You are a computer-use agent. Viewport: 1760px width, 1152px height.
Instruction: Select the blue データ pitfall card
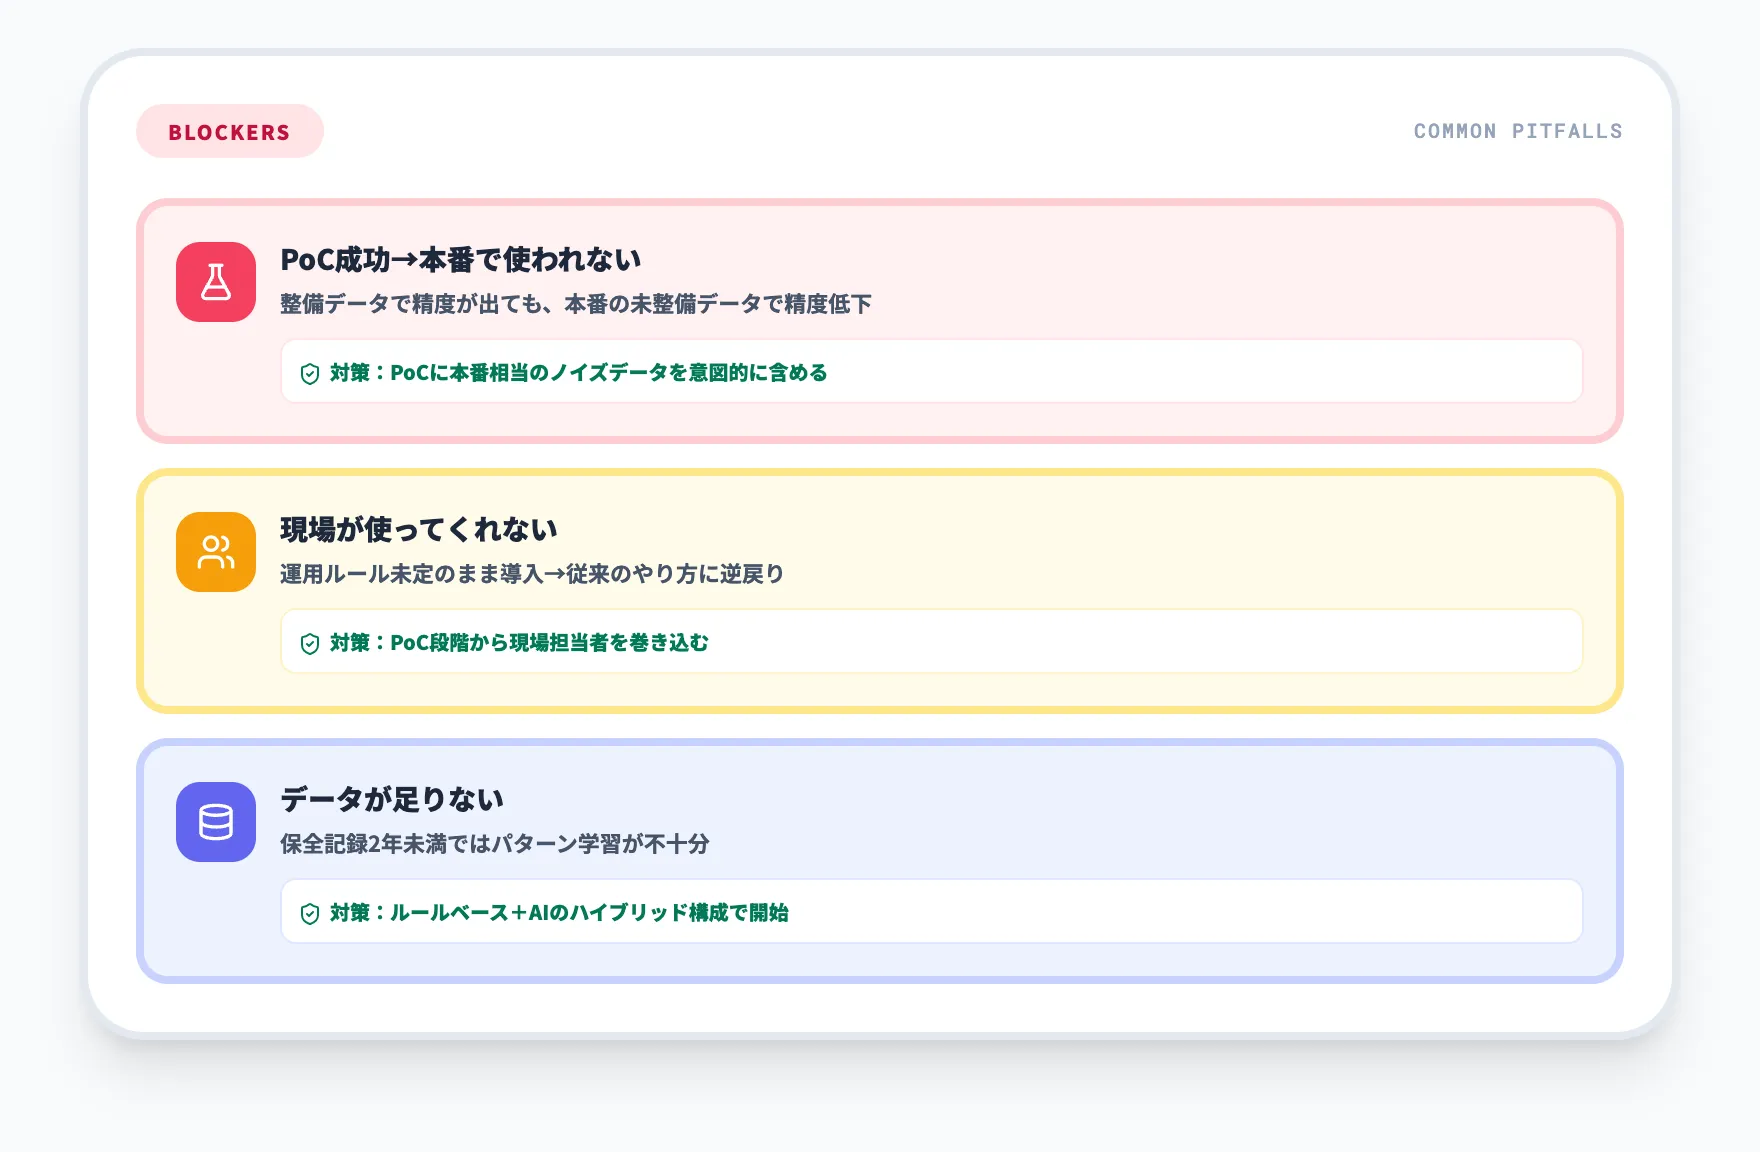[x=880, y=860]
